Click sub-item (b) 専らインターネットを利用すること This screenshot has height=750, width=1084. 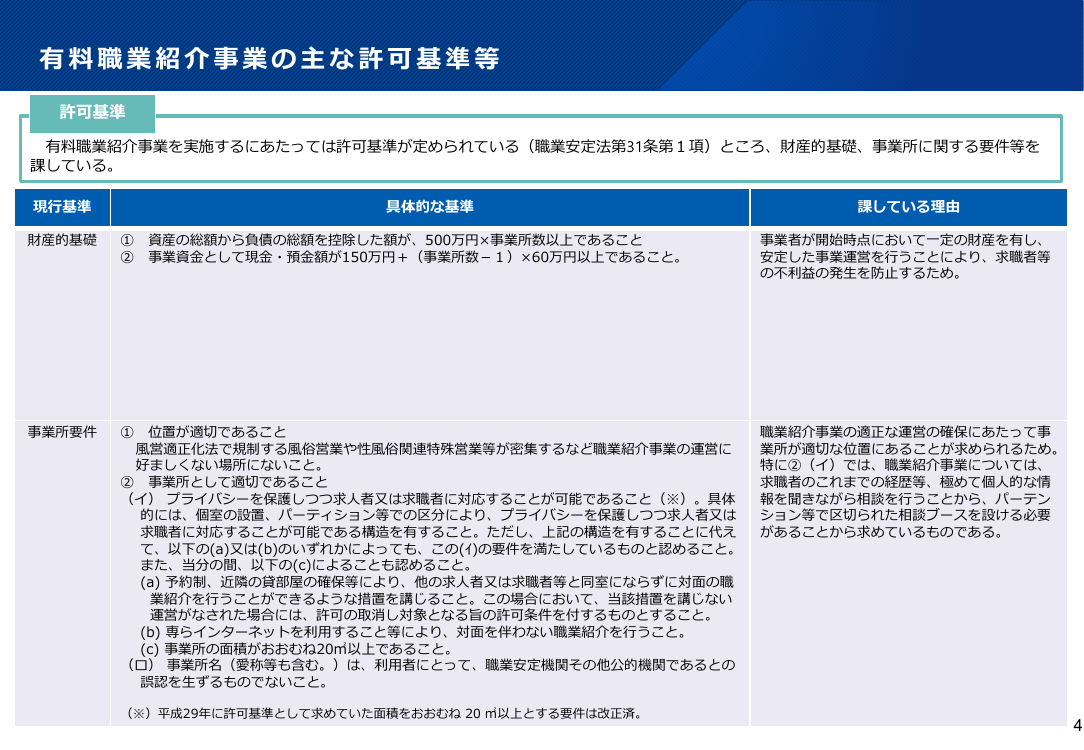coord(413,632)
